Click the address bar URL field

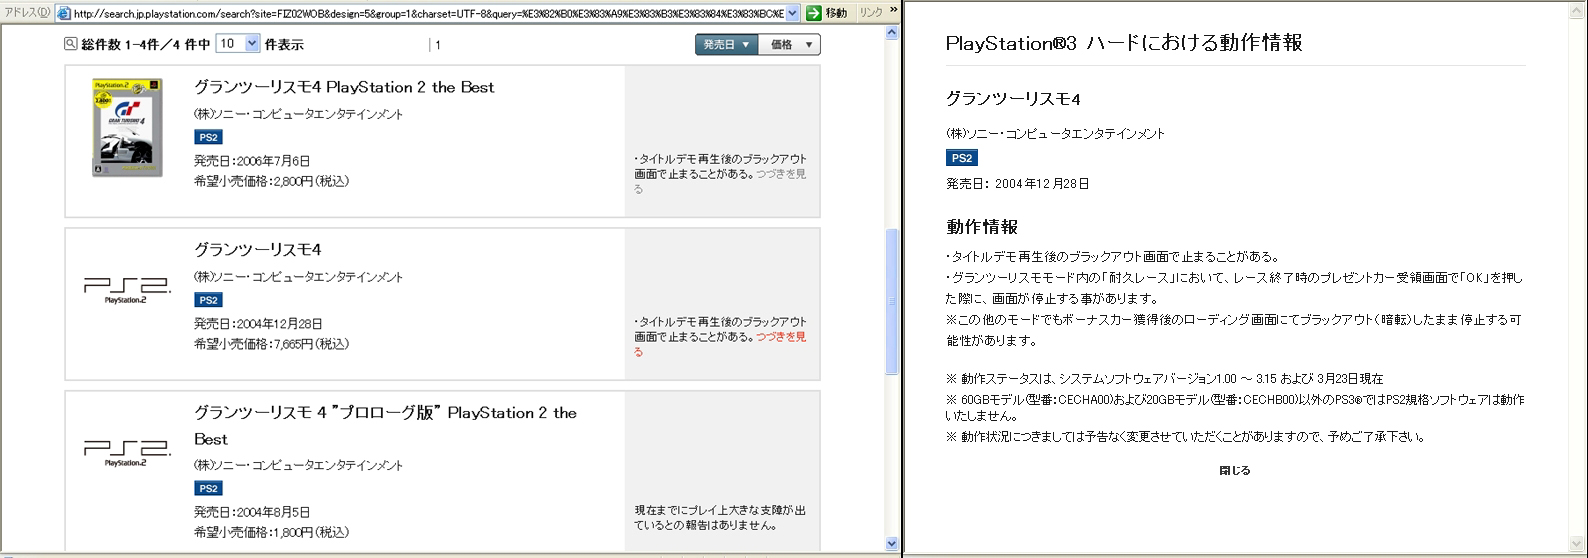(428, 13)
